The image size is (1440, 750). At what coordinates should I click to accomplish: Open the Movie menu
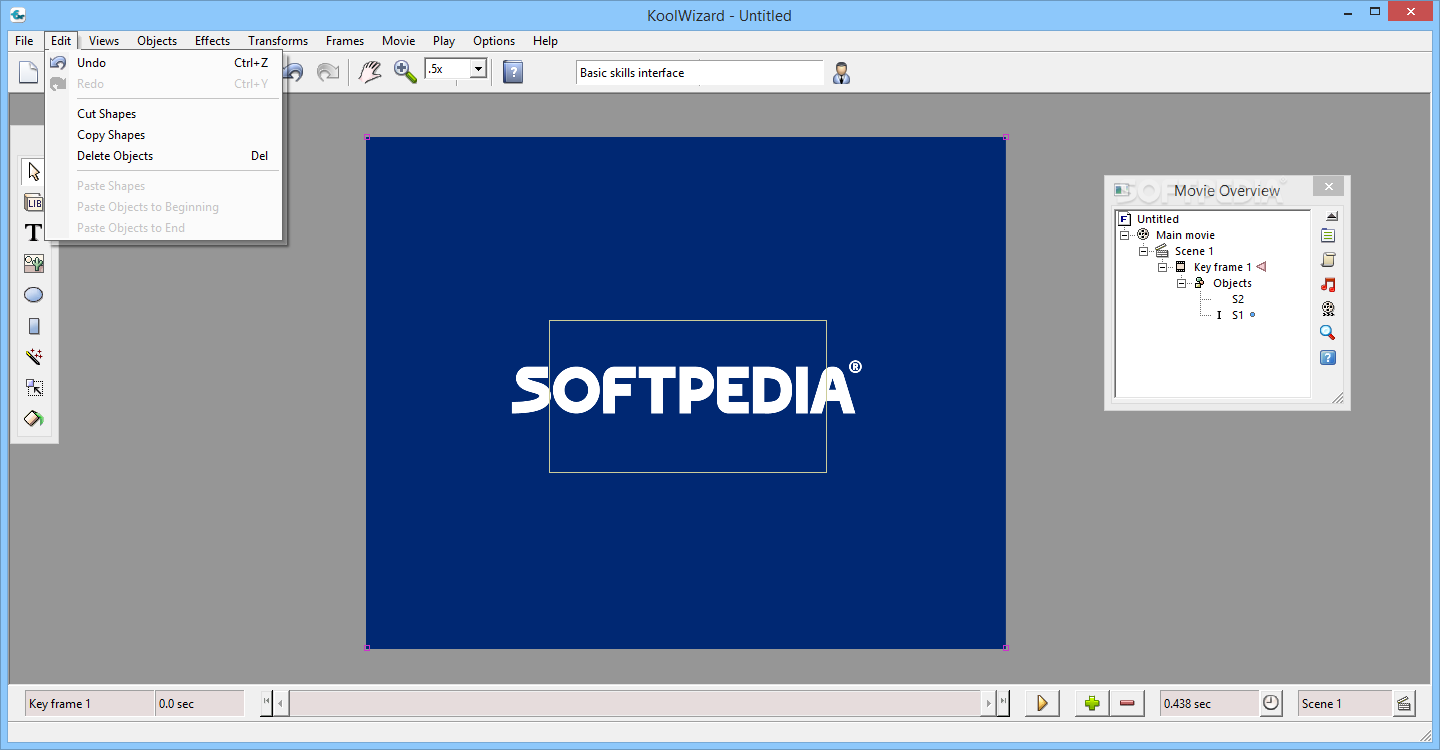point(398,41)
